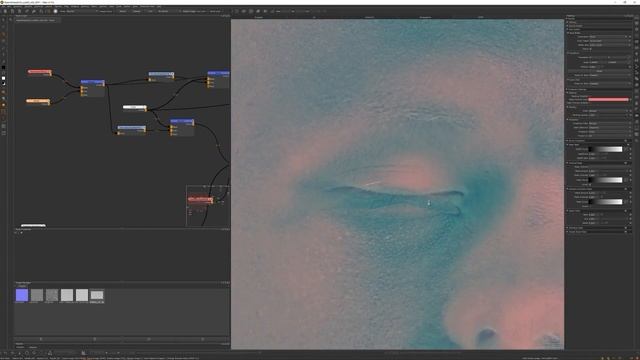Click the white background color swatch in left toolbar
640x360 pixels.
[x=4, y=78]
